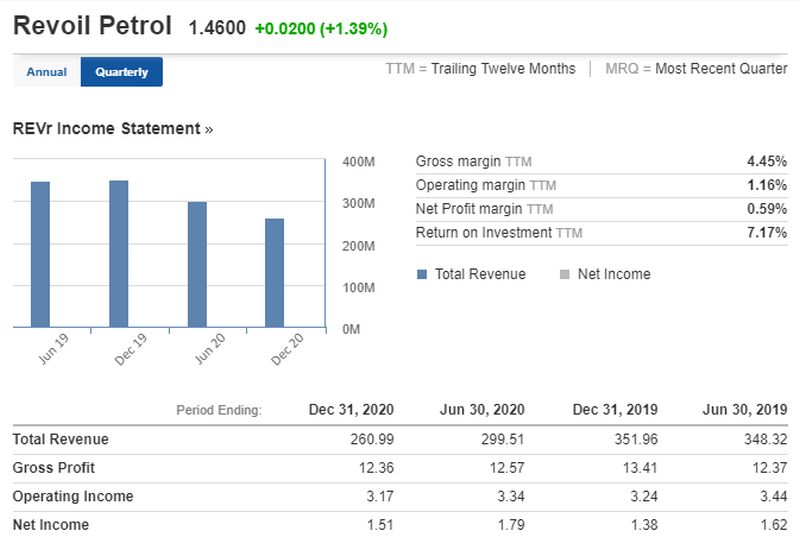This screenshot has height=544, width=800.
Task: Click Net Income value 1.51
Action: tap(380, 525)
